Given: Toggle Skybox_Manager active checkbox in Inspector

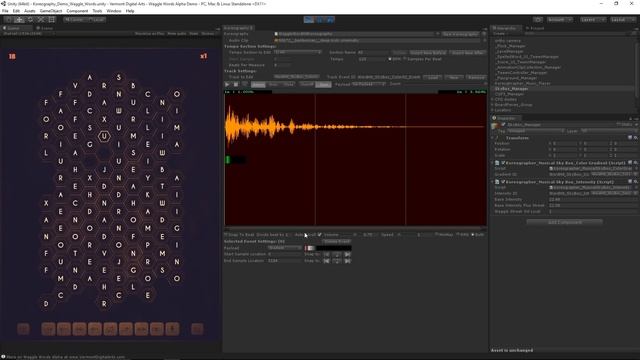Looking at the screenshot, I should click(x=503, y=124).
